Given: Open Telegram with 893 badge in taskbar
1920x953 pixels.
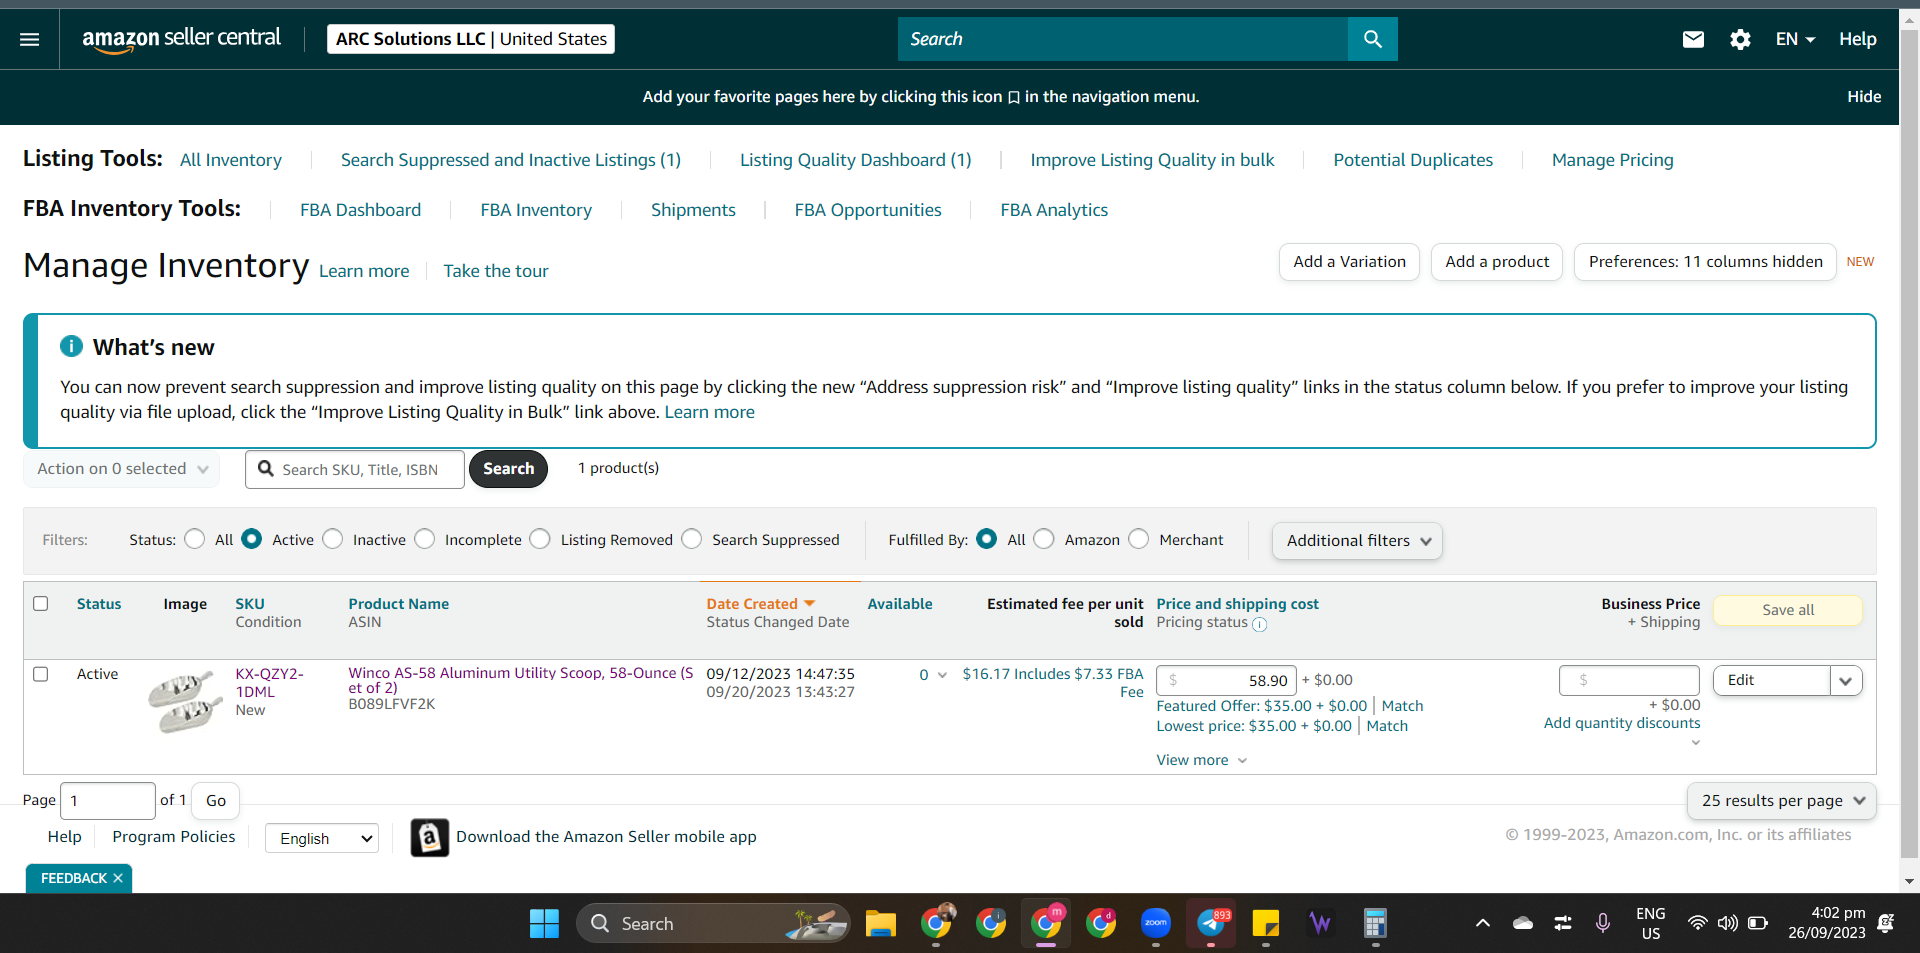Looking at the screenshot, I should (1212, 923).
